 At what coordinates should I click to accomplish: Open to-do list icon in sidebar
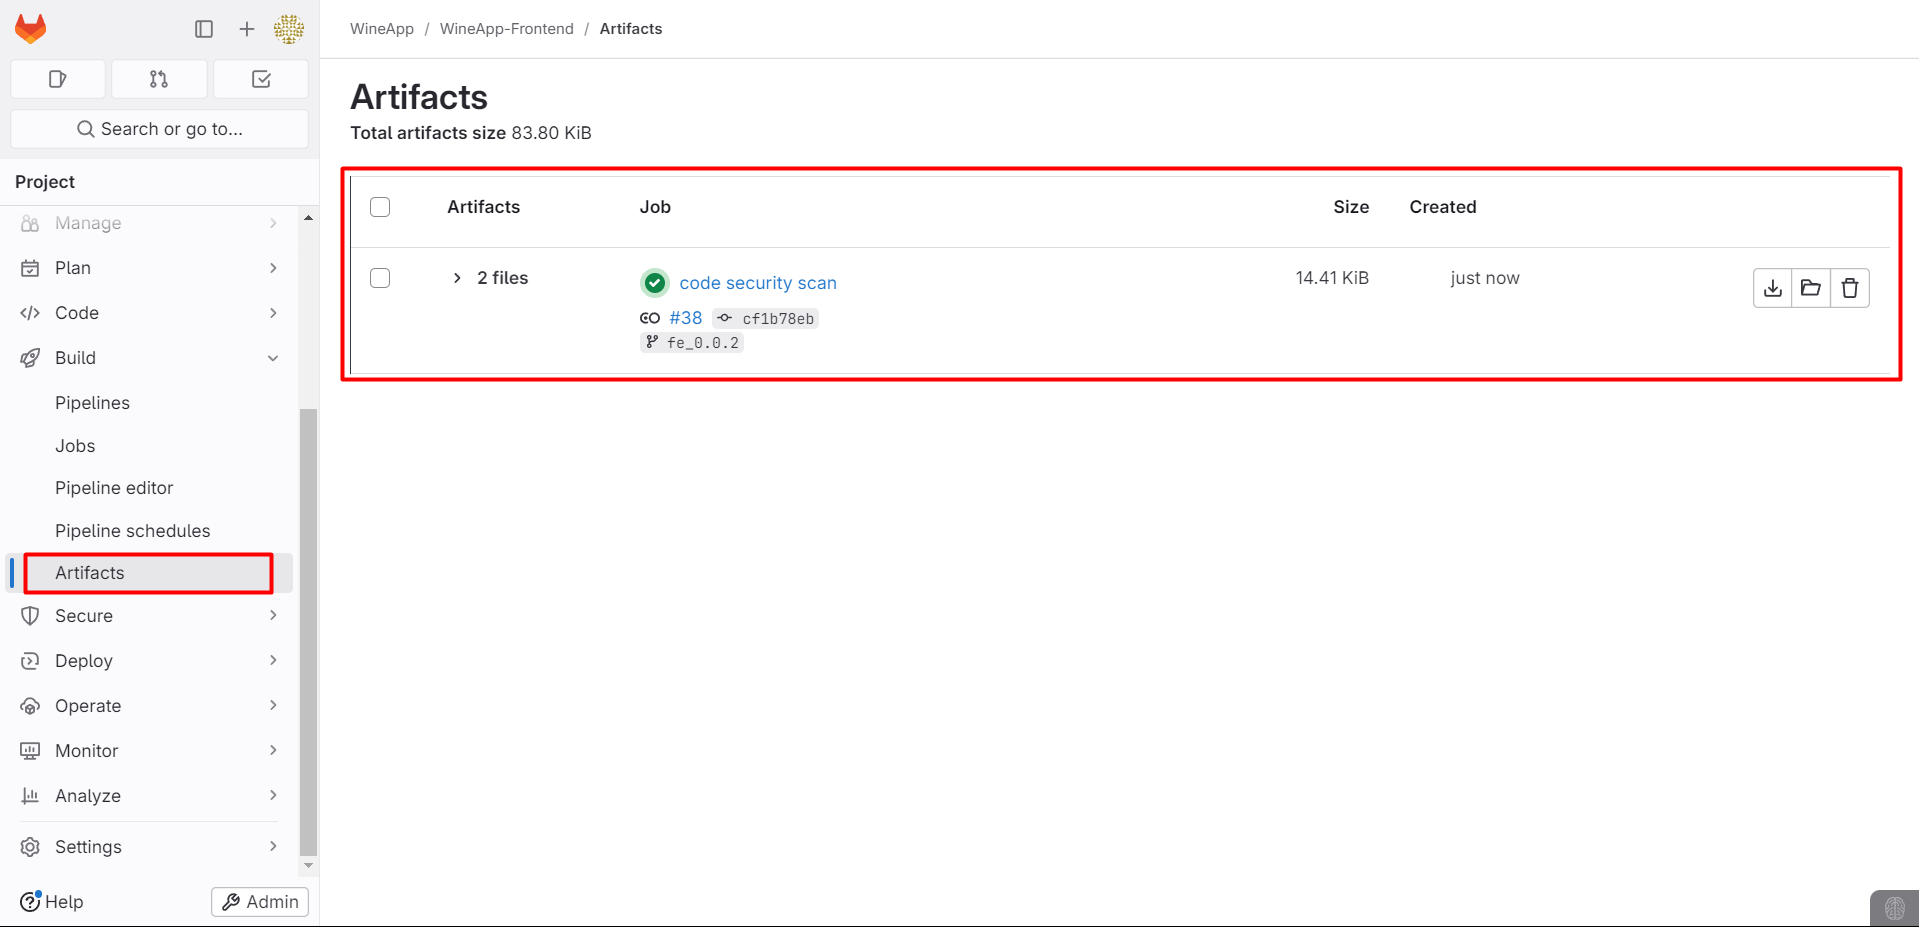[261, 79]
